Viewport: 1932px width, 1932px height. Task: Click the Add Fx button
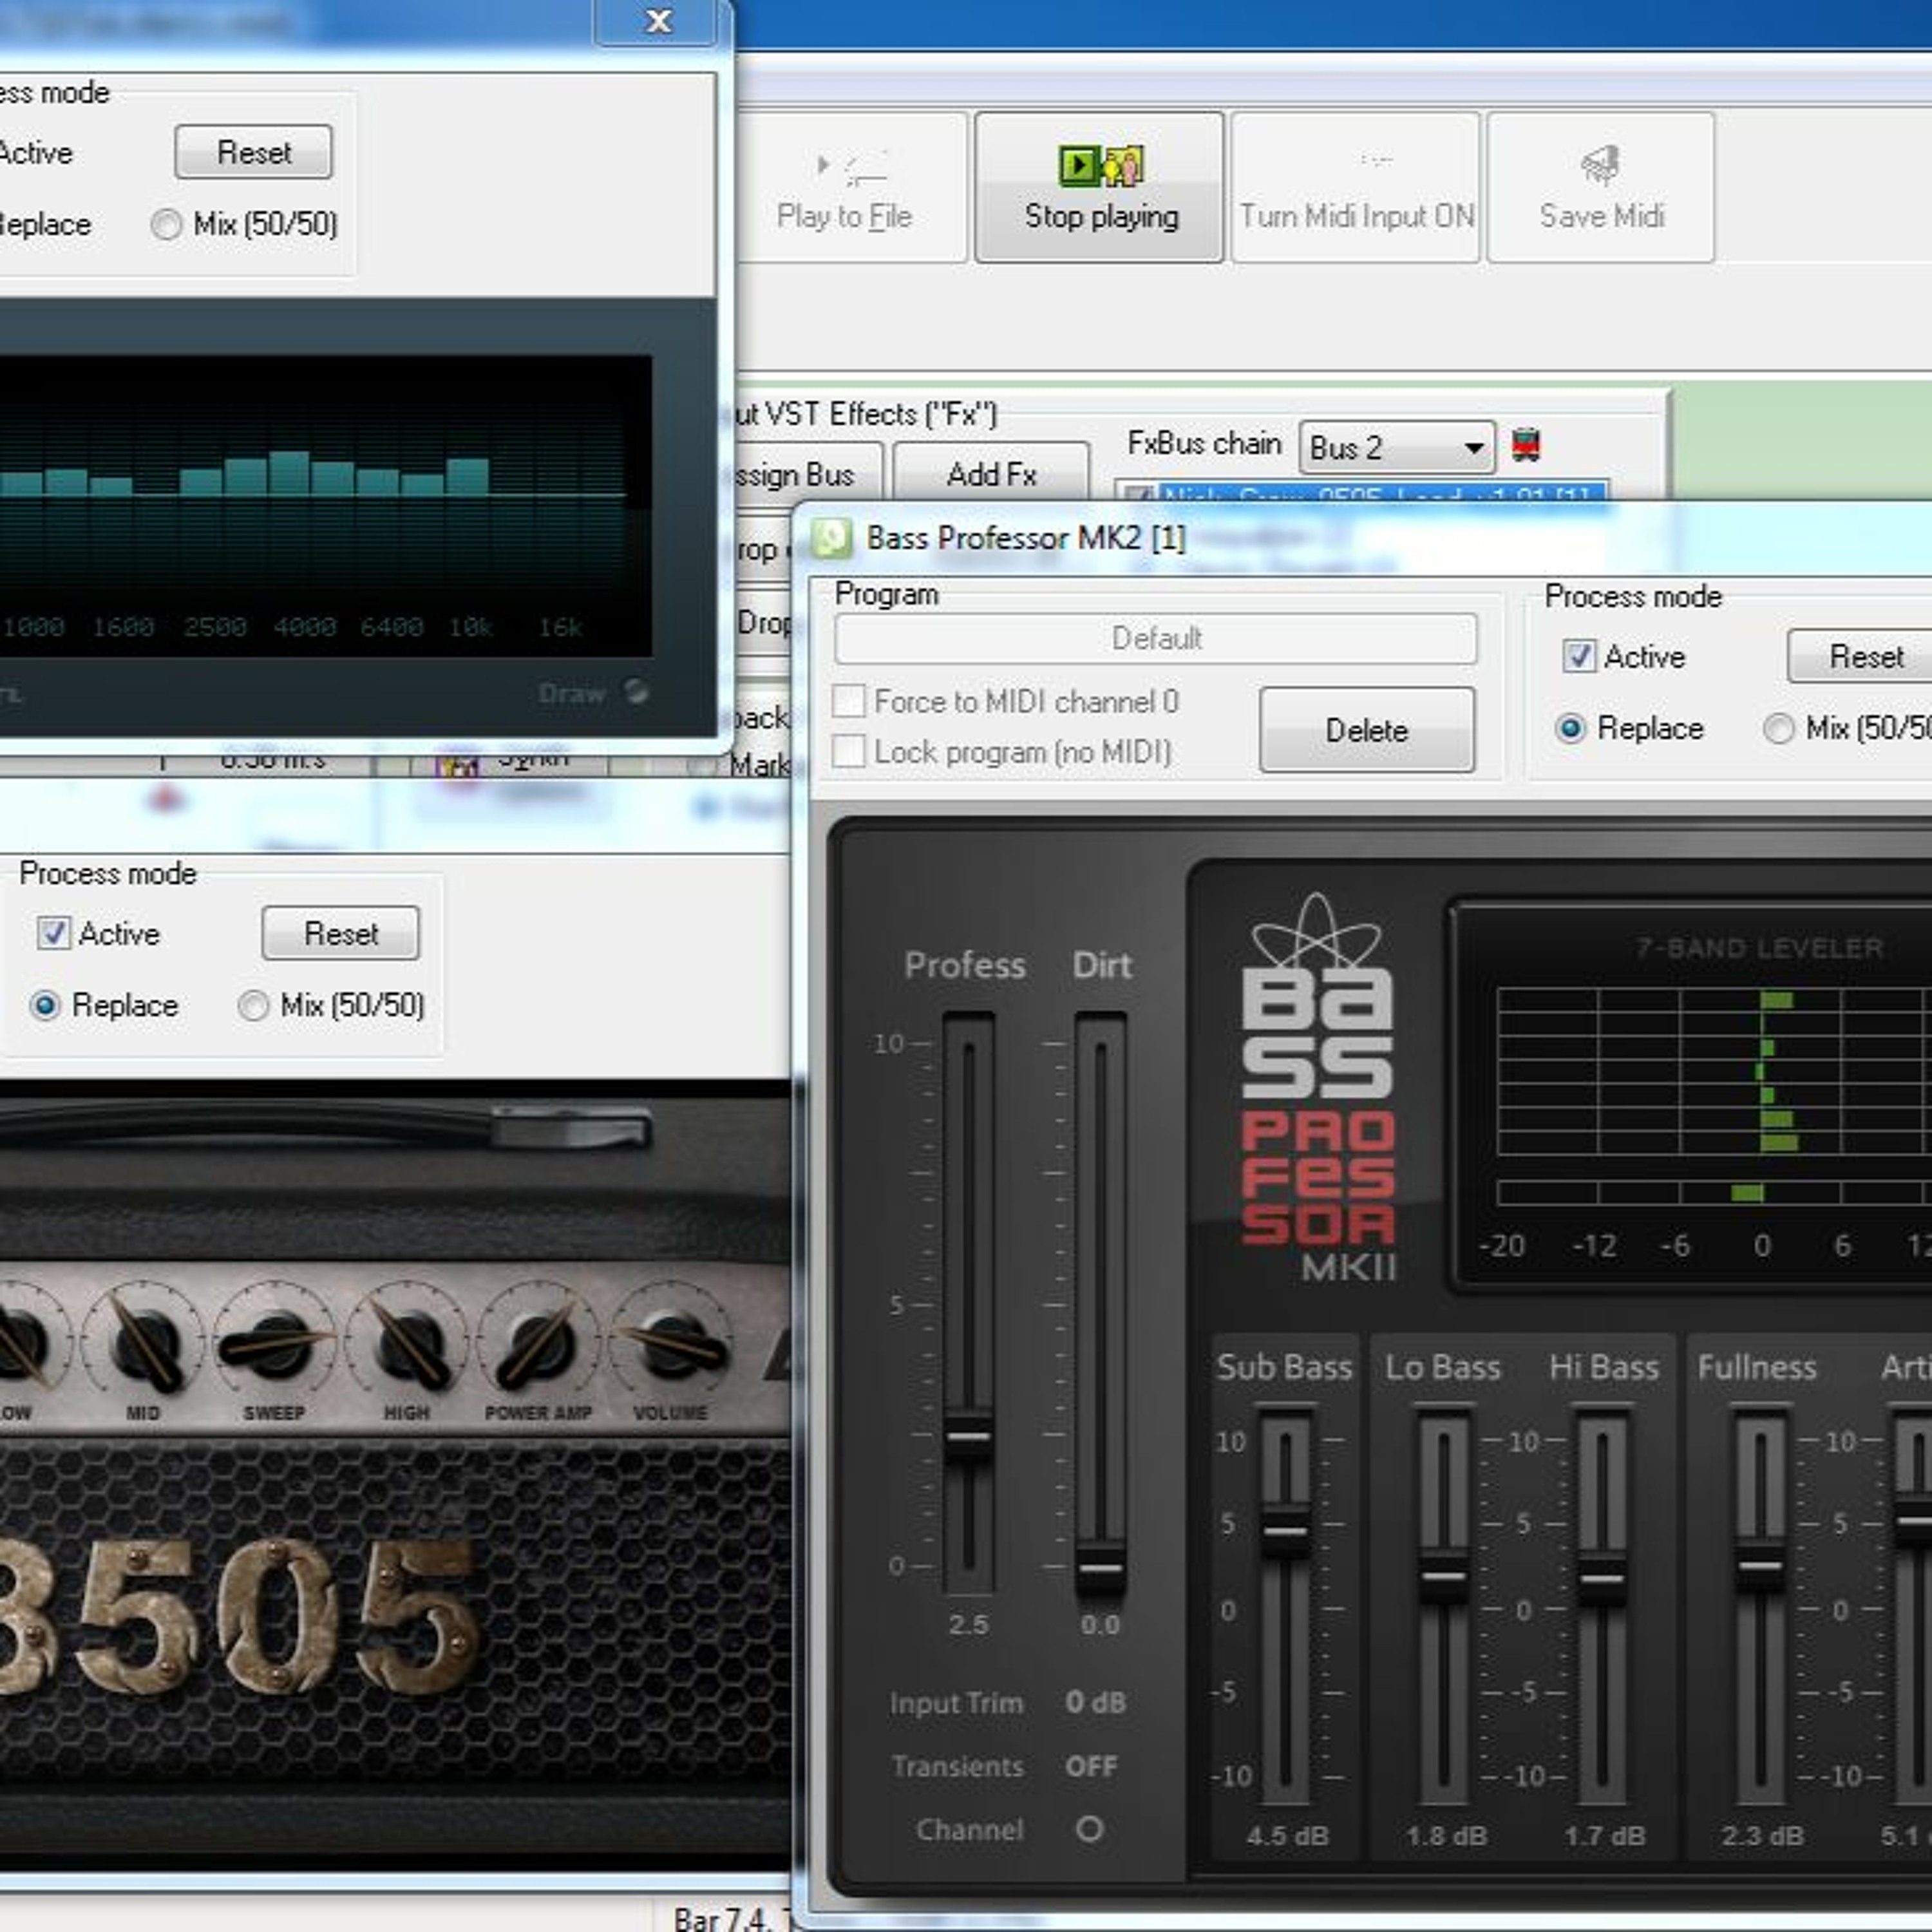[991, 473]
